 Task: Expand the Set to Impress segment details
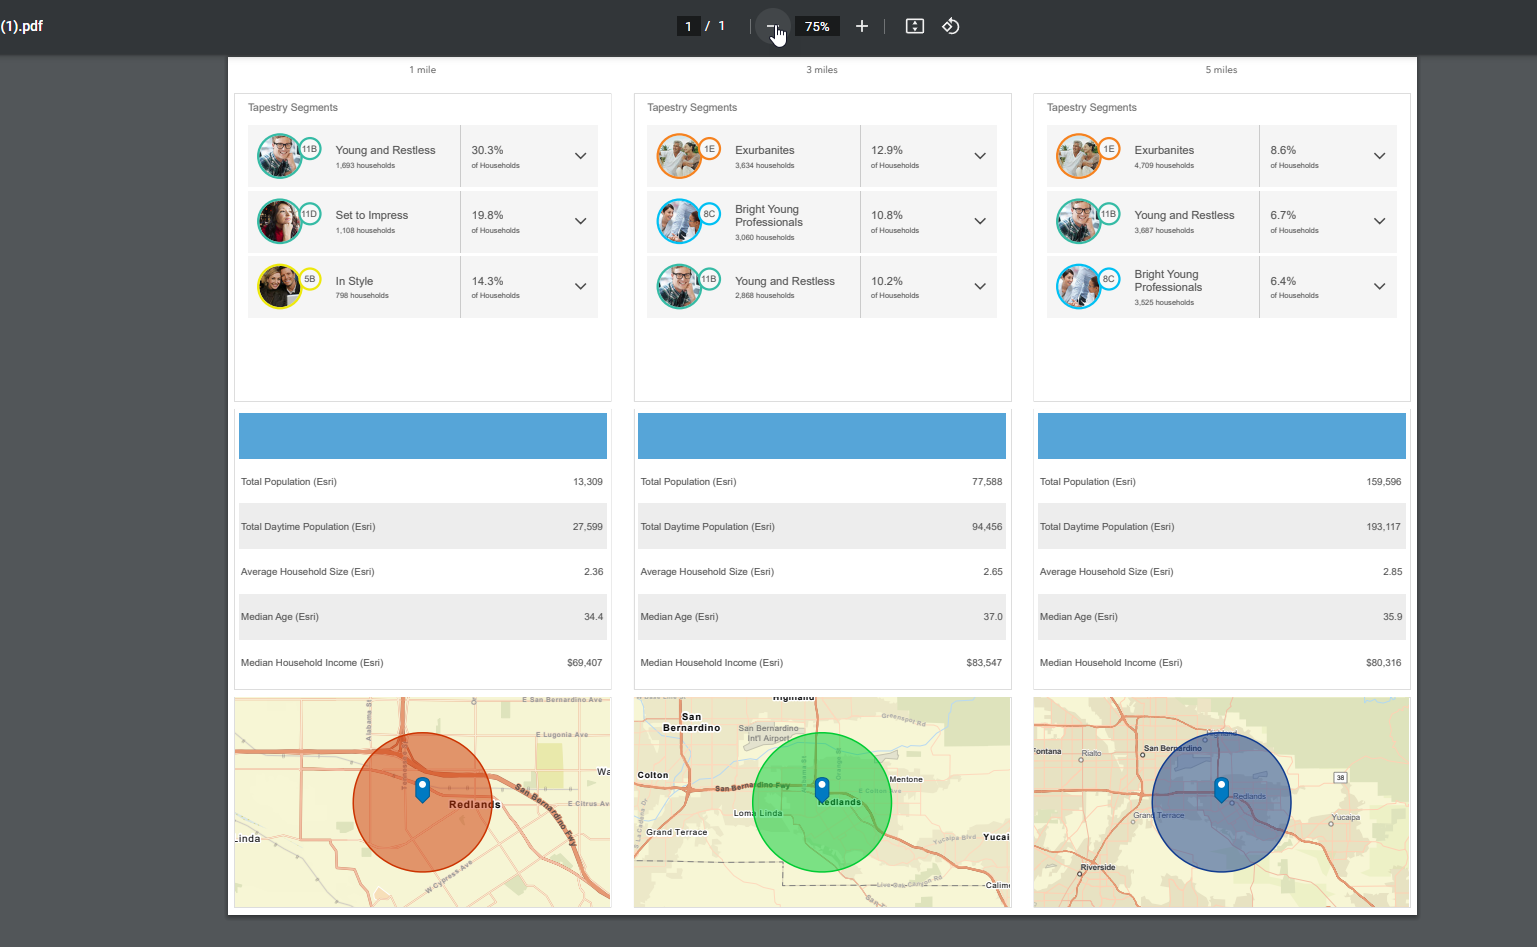[x=580, y=221]
